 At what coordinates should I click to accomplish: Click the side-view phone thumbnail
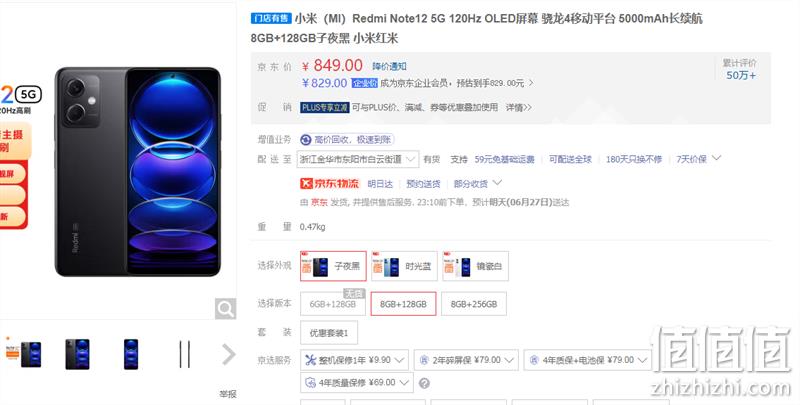point(184,355)
